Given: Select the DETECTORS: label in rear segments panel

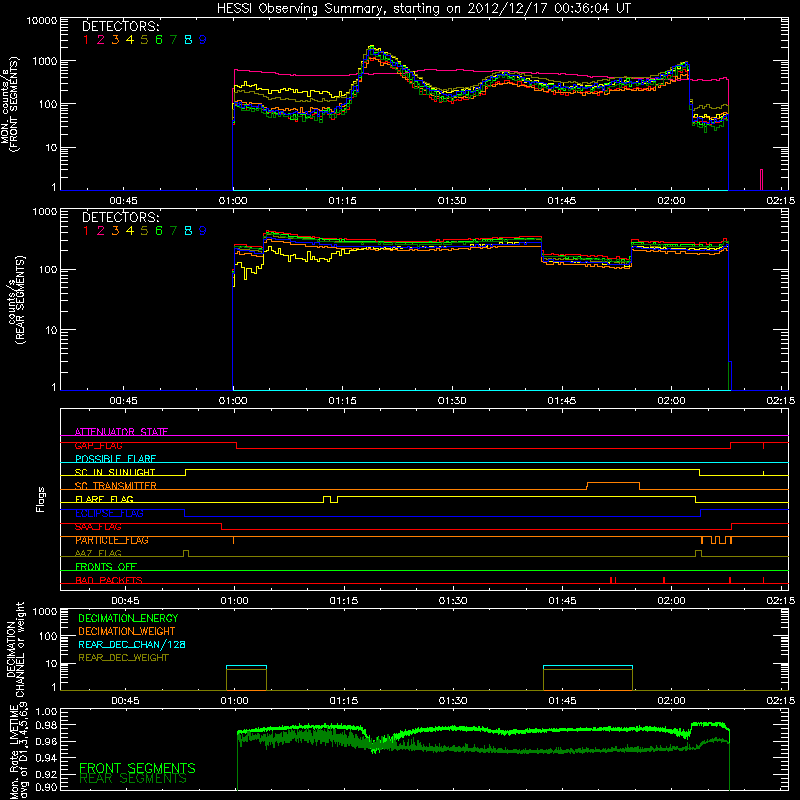Looking at the screenshot, I should [120, 217].
